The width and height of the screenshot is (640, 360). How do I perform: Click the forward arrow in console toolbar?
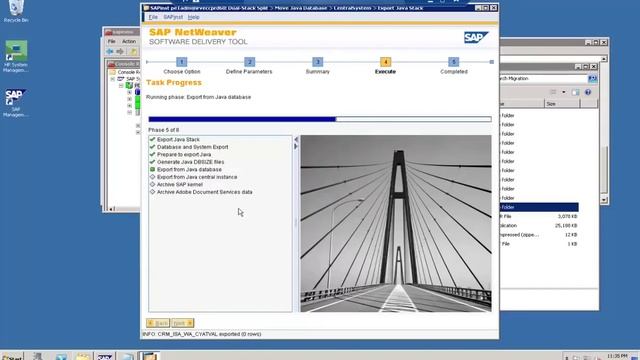(x=120, y=51)
